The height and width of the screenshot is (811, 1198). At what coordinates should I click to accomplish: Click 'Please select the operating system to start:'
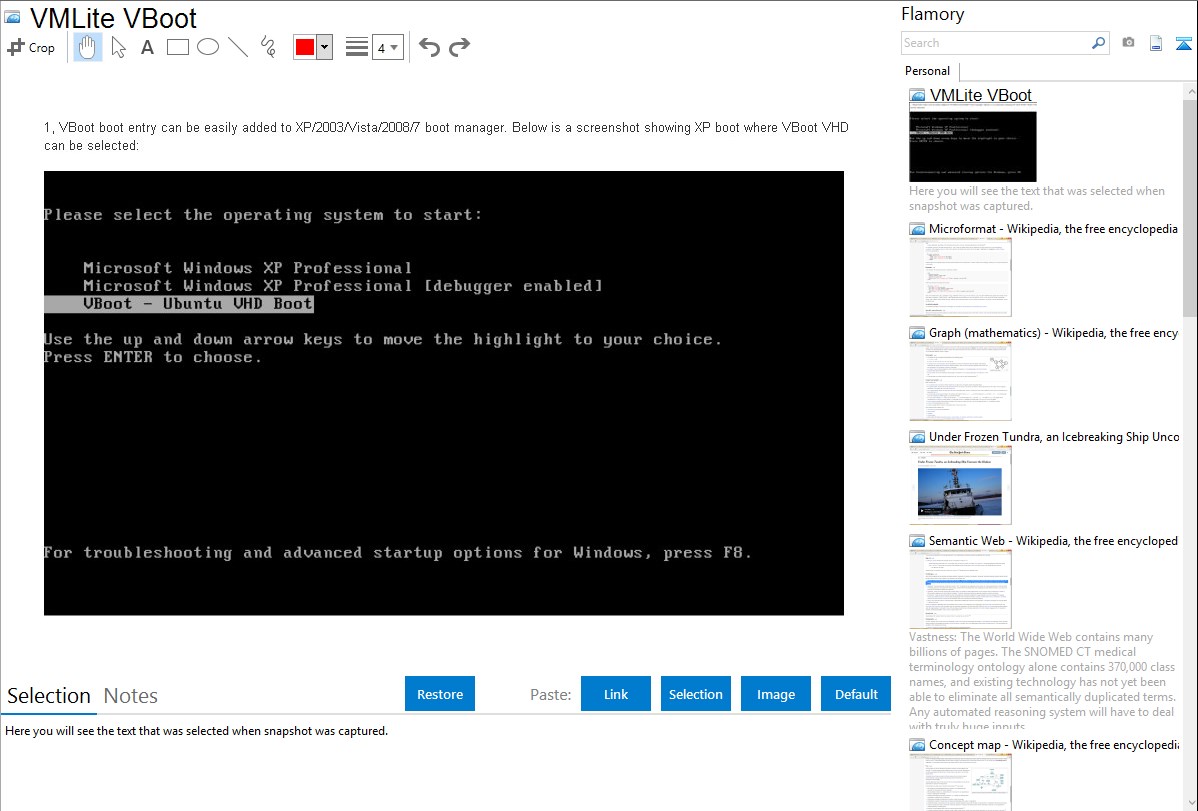coord(263,215)
